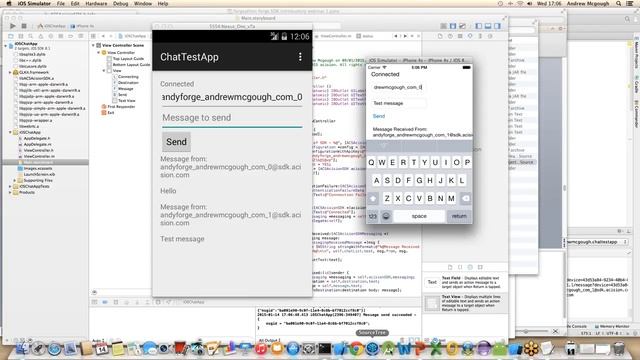Switch to Version editor mode
Screen dimensions: 640x360
coord(462,26)
